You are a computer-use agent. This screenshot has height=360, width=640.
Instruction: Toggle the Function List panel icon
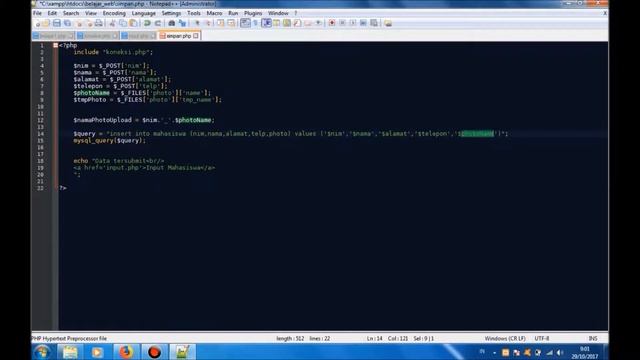pos(297,23)
